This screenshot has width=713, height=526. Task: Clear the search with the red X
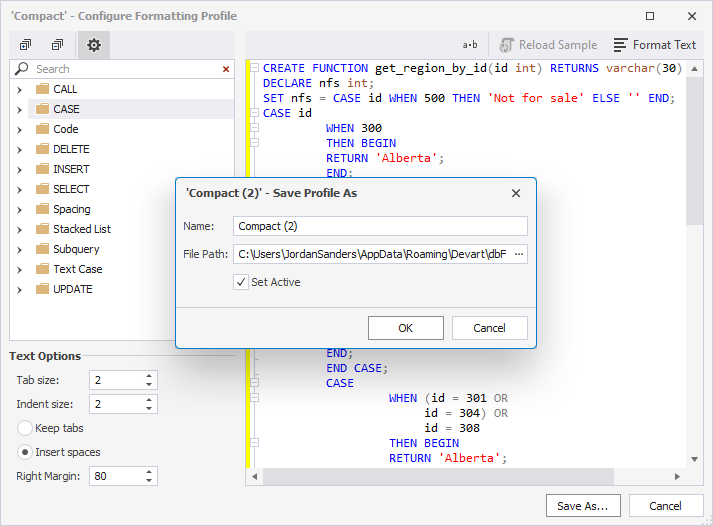pos(226,69)
